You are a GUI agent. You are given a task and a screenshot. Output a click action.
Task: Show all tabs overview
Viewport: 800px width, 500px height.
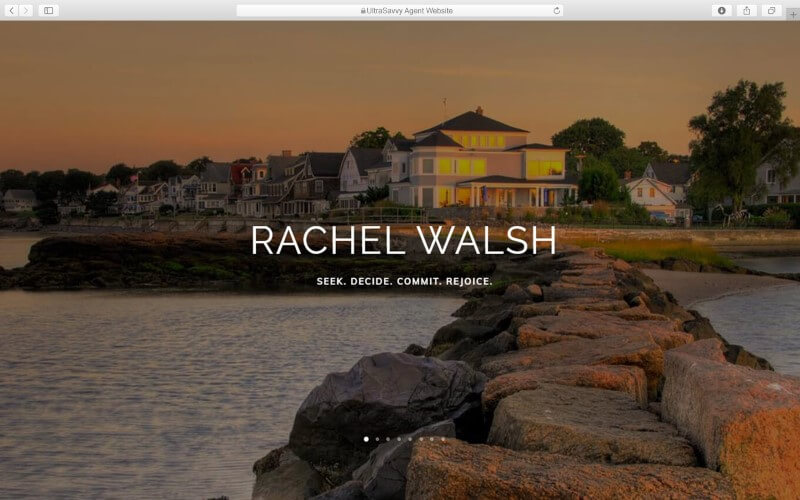pos(772,10)
